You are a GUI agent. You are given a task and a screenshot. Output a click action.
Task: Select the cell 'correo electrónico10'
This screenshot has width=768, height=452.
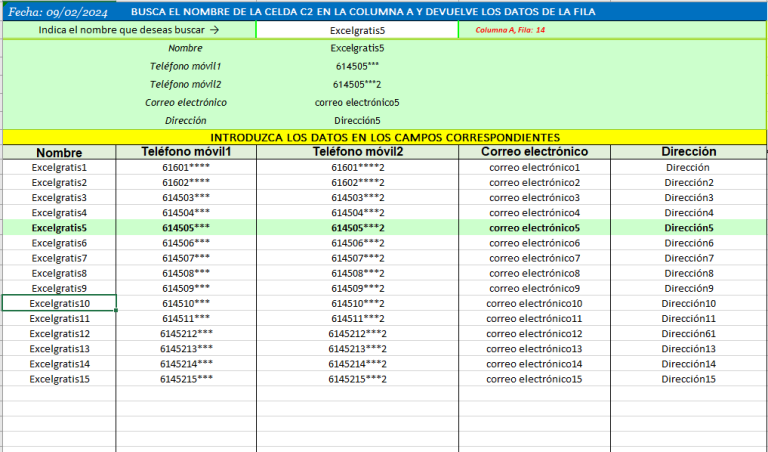tap(534, 304)
